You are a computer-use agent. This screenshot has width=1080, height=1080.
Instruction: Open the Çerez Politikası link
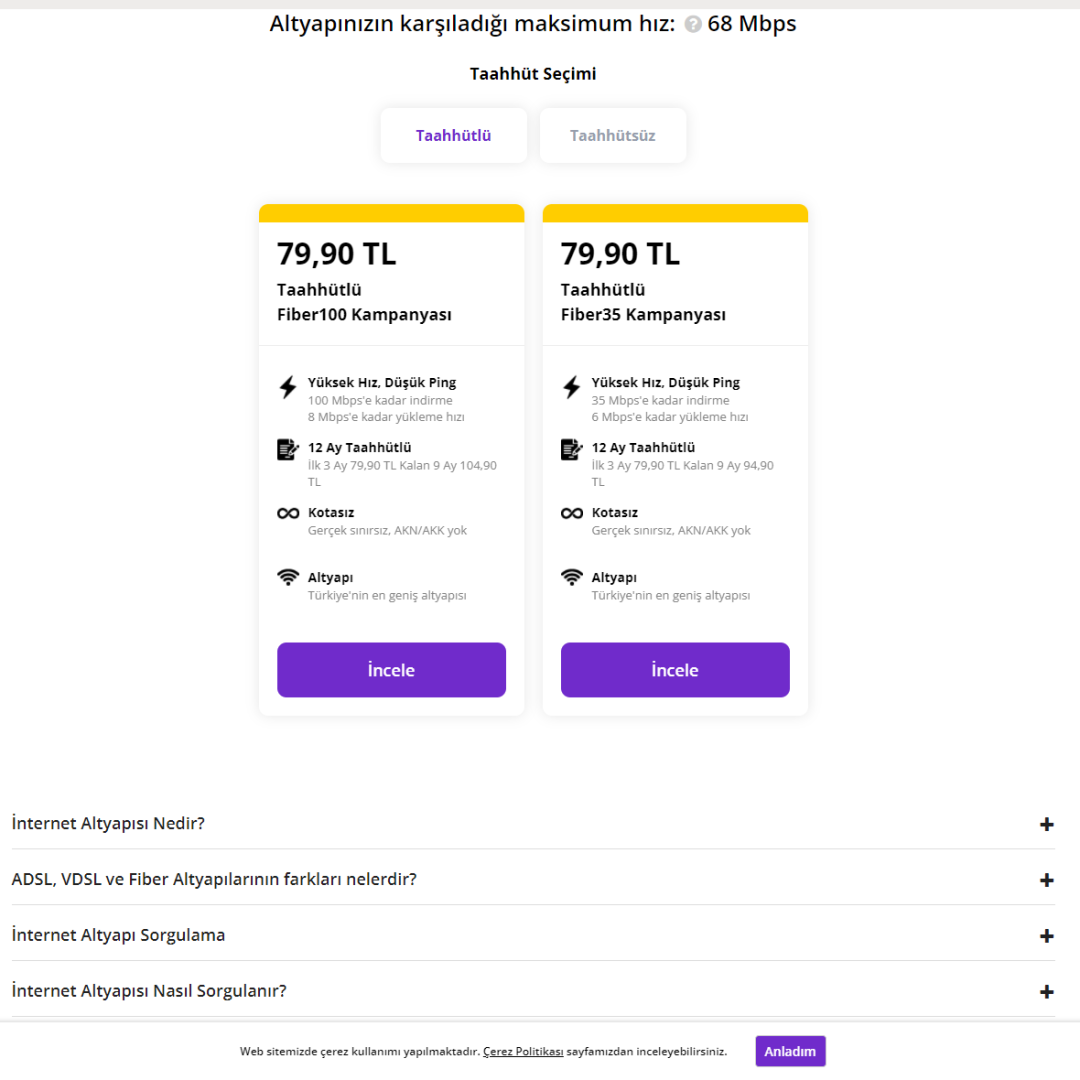(523, 1052)
